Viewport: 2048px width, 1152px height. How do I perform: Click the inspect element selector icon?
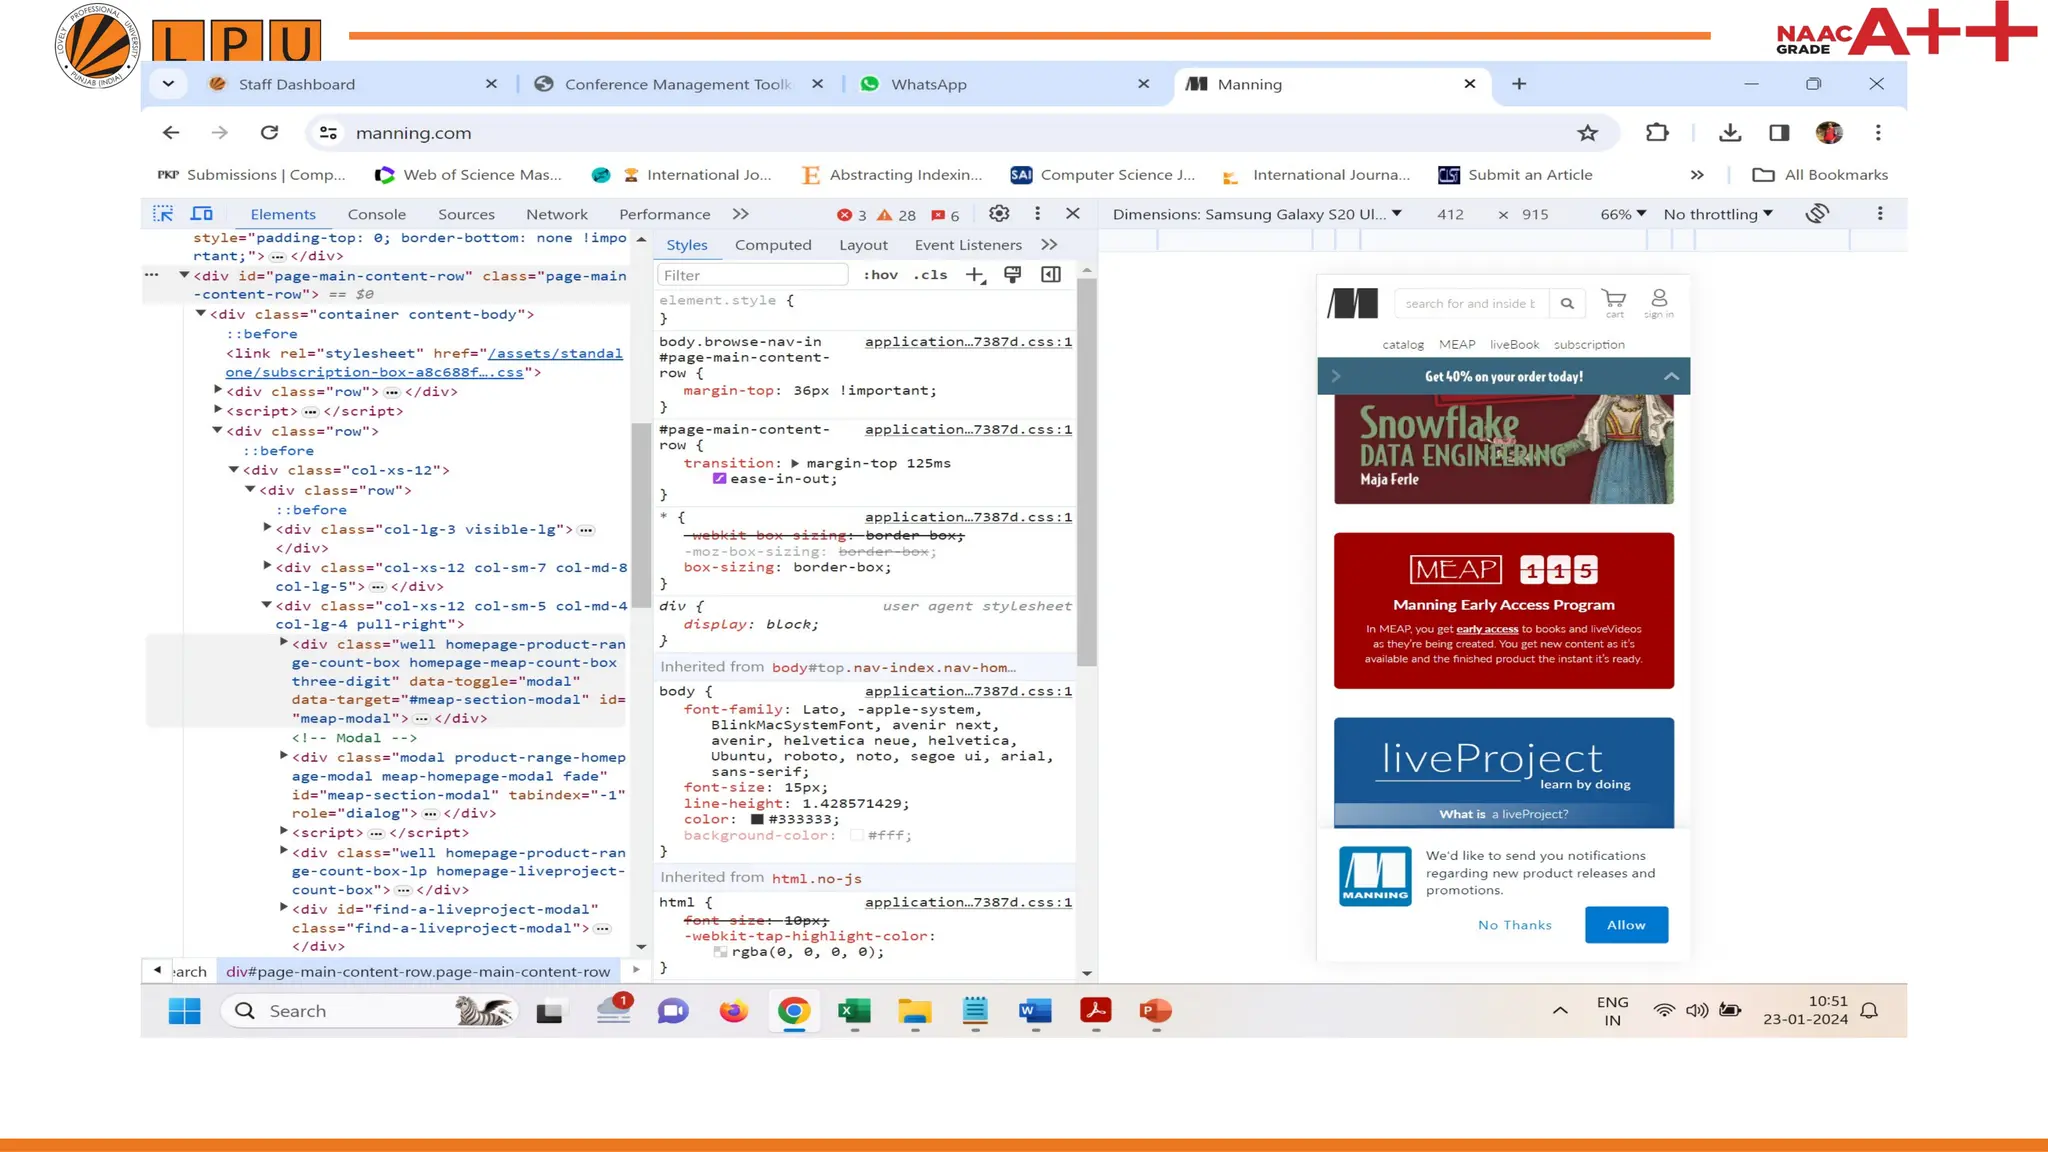coord(163,214)
